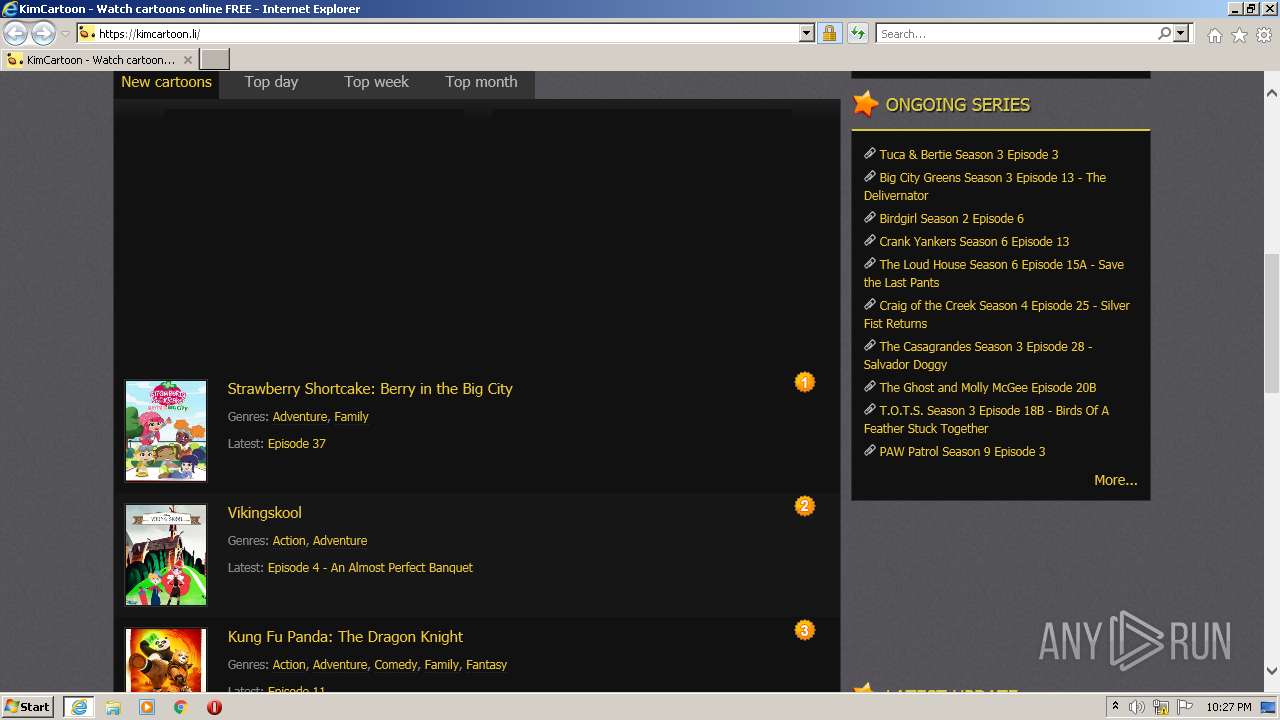Open the Strawberry Shortcake poster thumbnail
The height and width of the screenshot is (720, 1280).
click(x=166, y=431)
